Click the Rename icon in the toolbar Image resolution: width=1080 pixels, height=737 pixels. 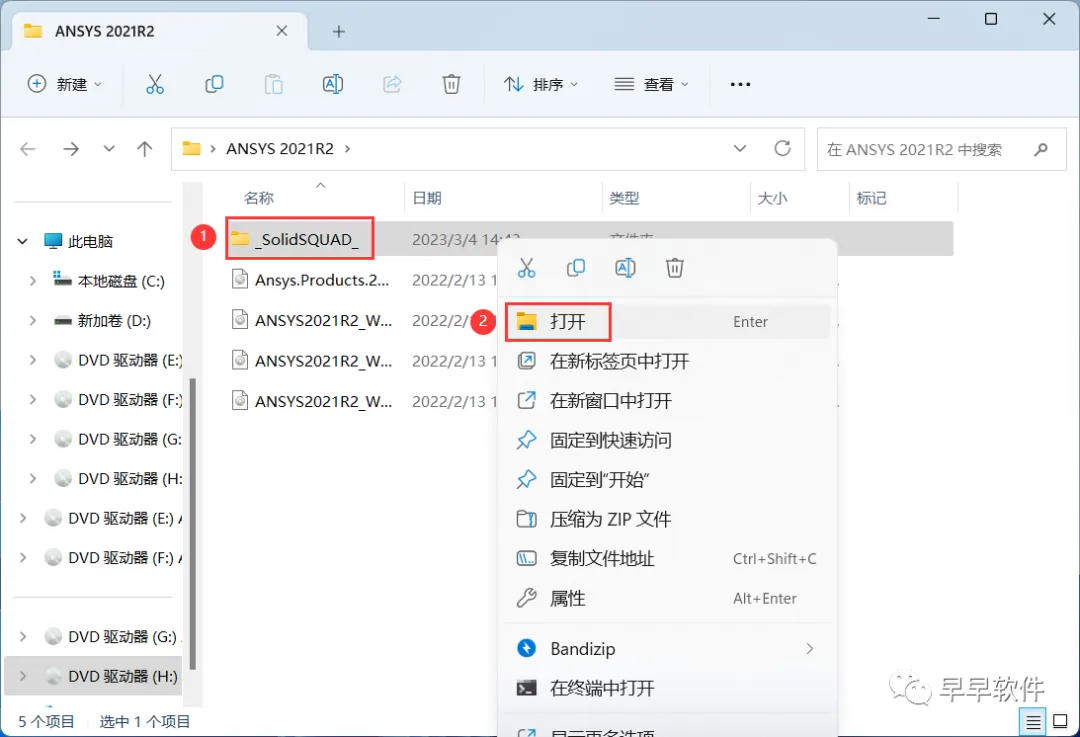(333, 84)
